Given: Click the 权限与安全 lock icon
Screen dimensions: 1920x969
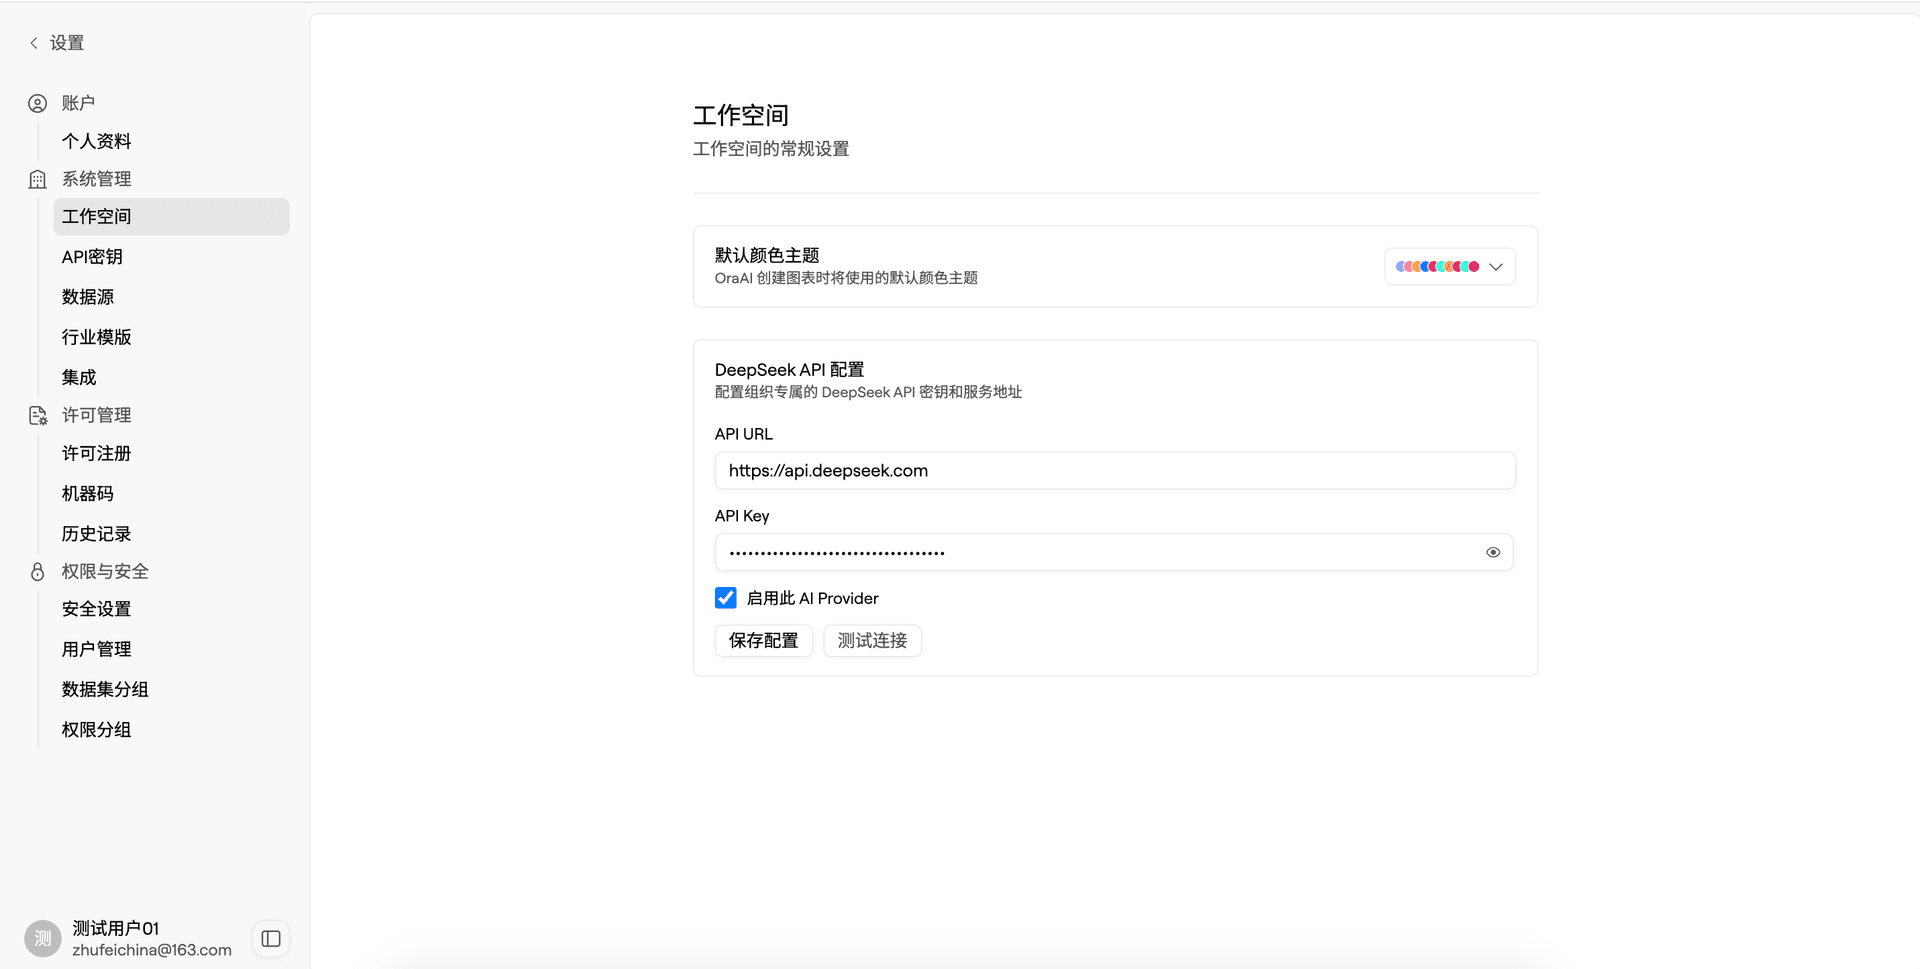Looking at the screenshot, I should [37, 571].
